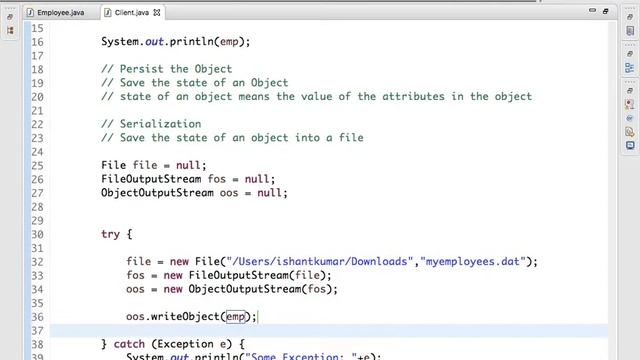Click the highlighted emp in oos.writeObject
Viewport: 640px width, 360px height.
click(x=236, y=317)
